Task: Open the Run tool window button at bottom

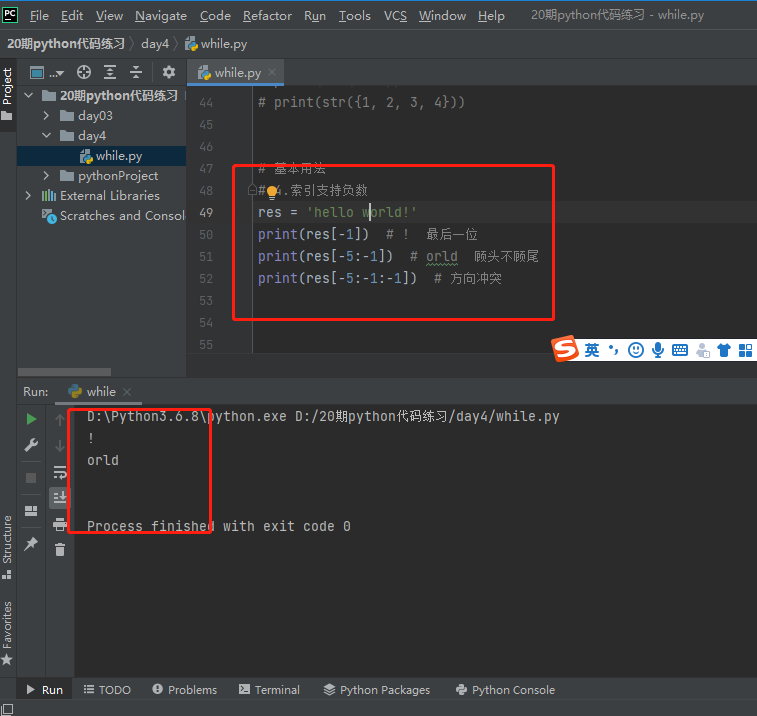Action: coord(44,689)
